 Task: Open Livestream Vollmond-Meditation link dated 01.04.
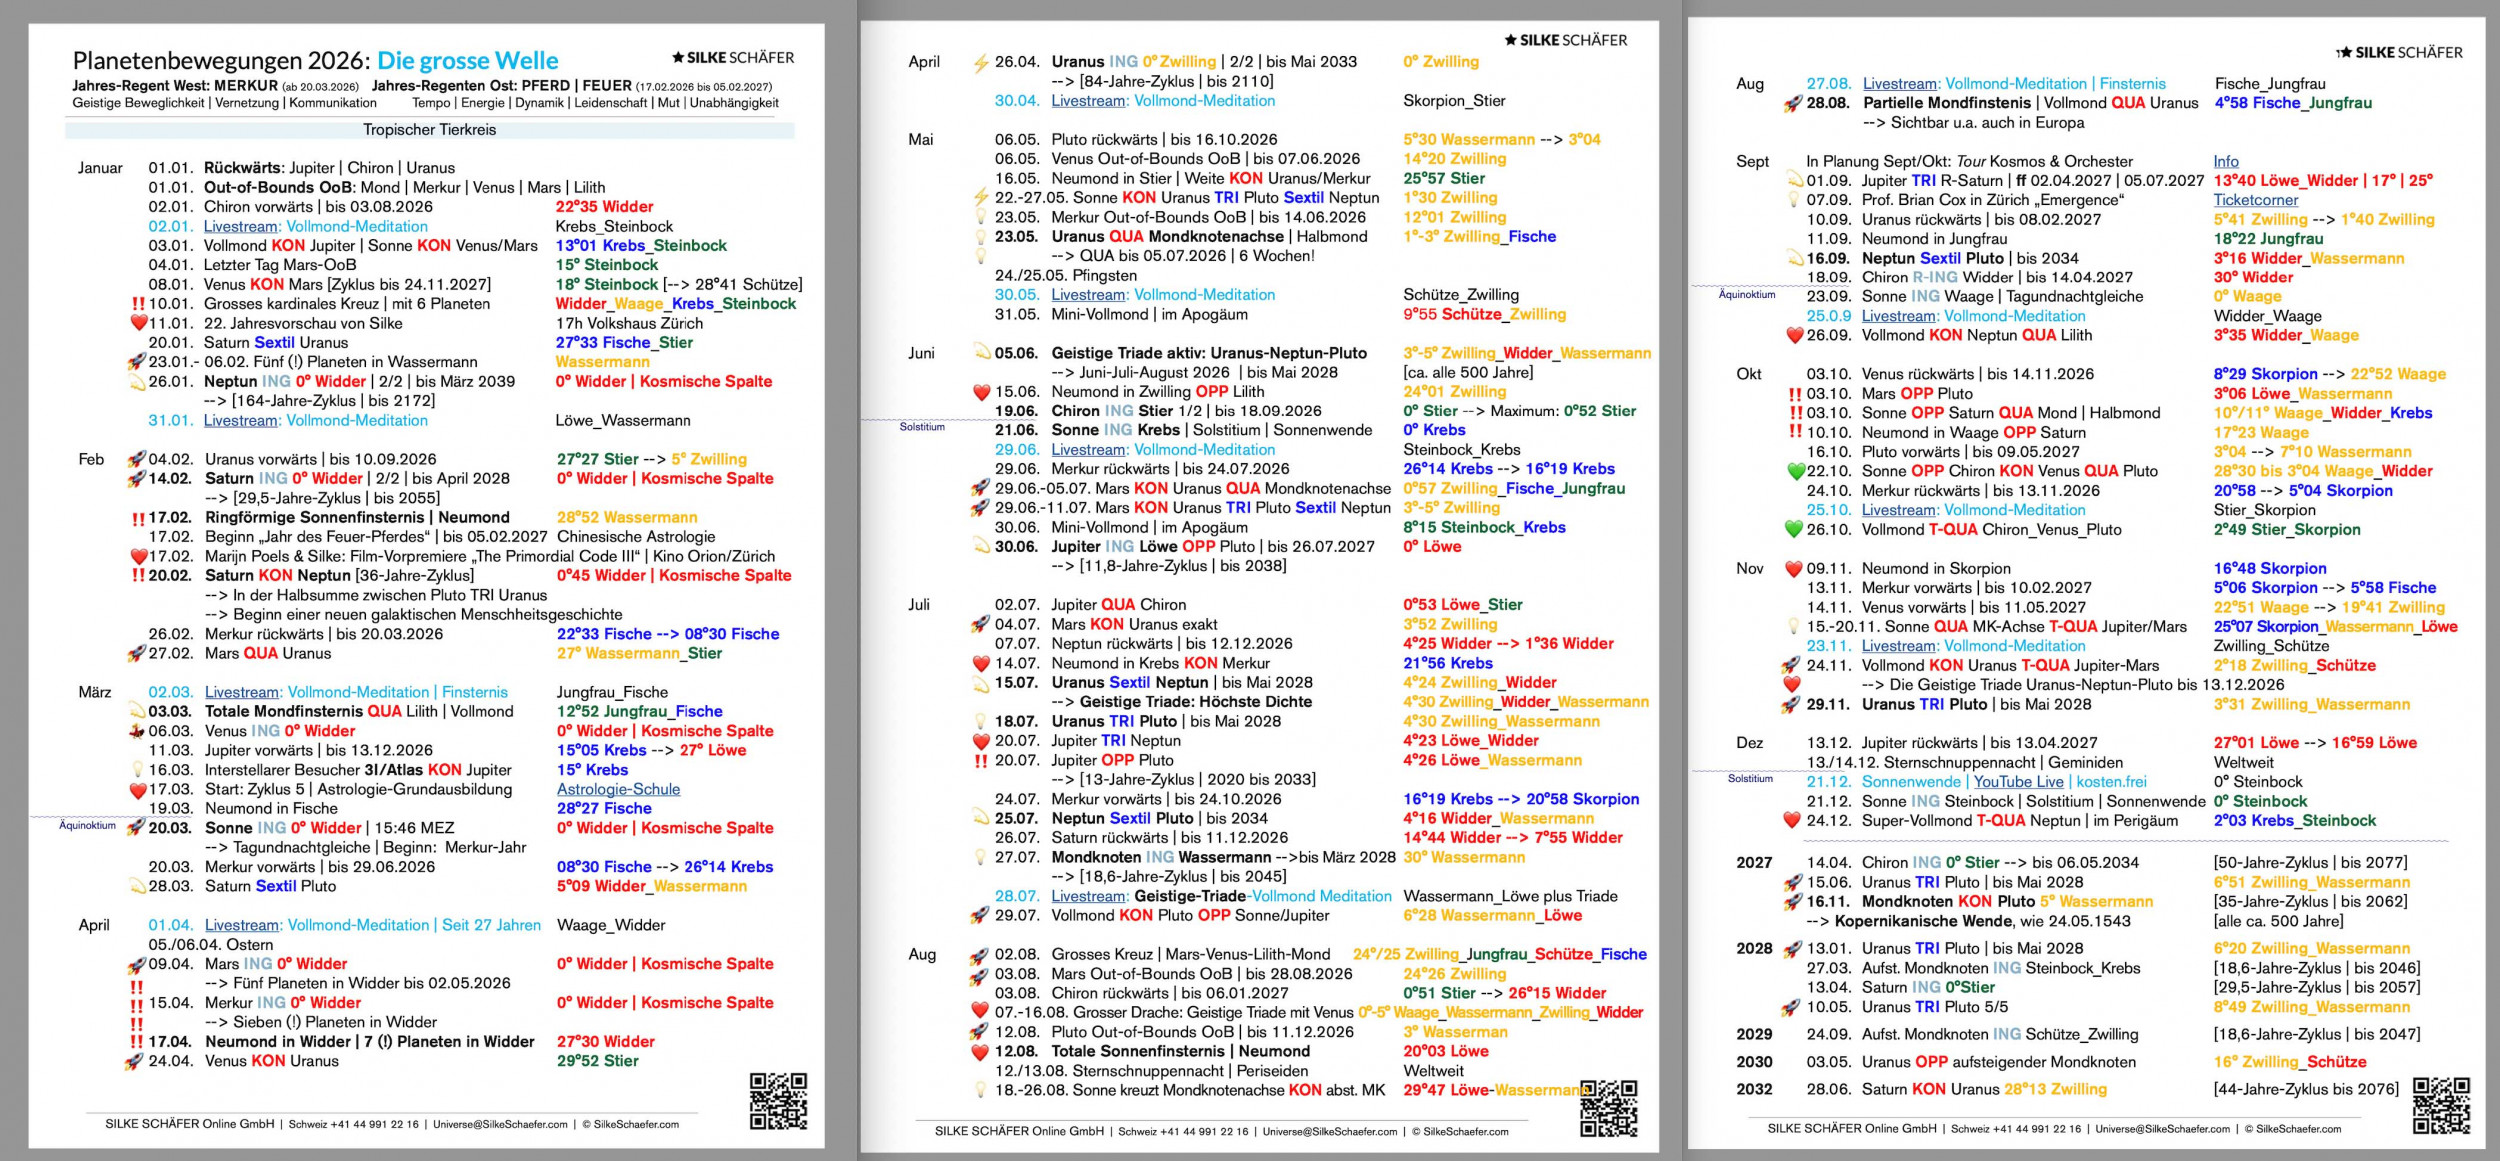242,925
